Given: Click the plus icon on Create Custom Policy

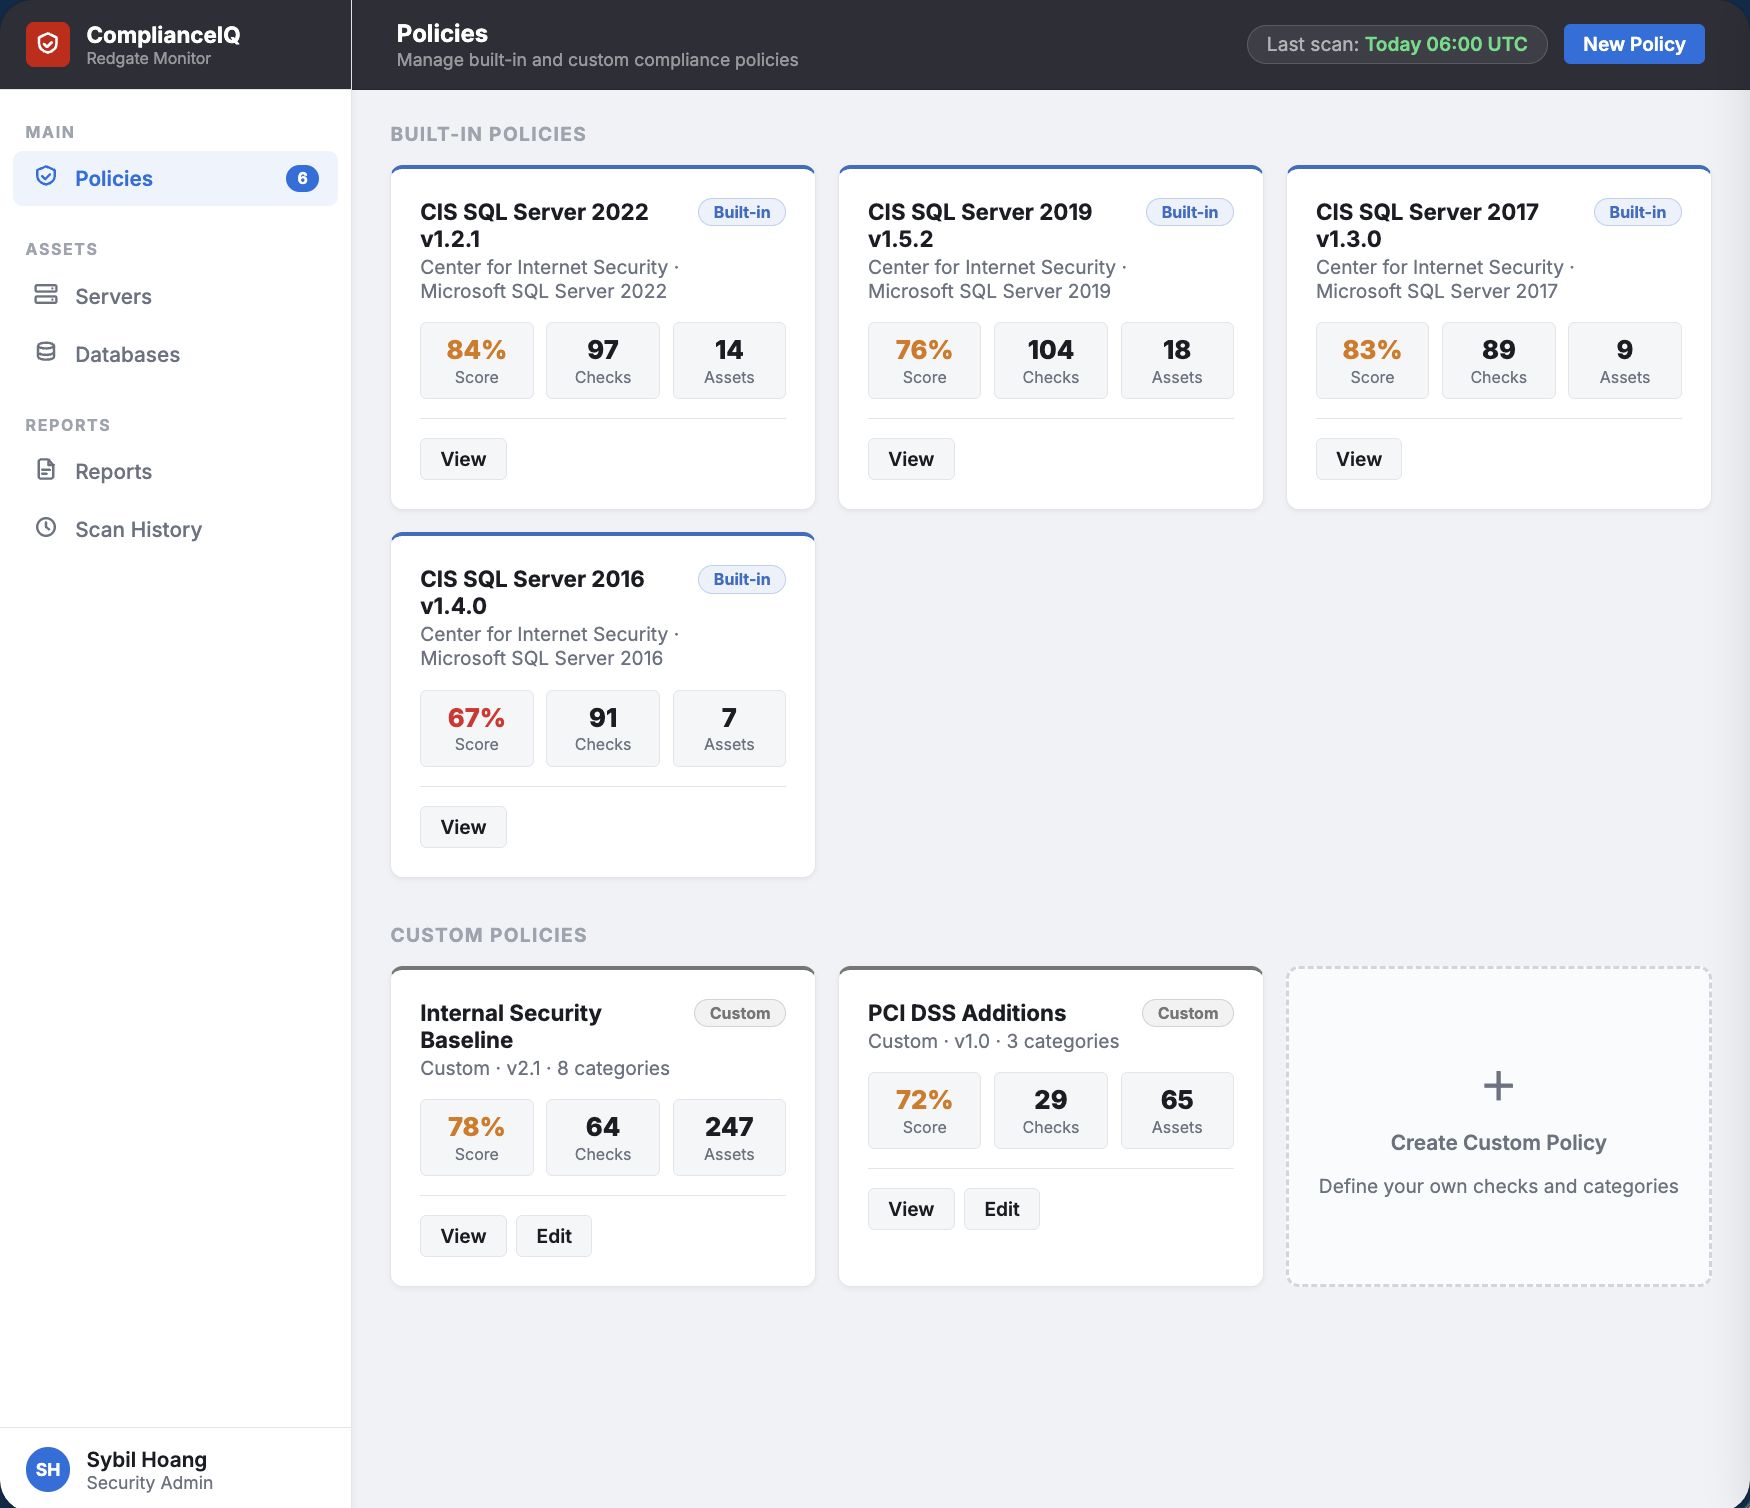Looking at the screenshot, I should click(1497, 1084).
